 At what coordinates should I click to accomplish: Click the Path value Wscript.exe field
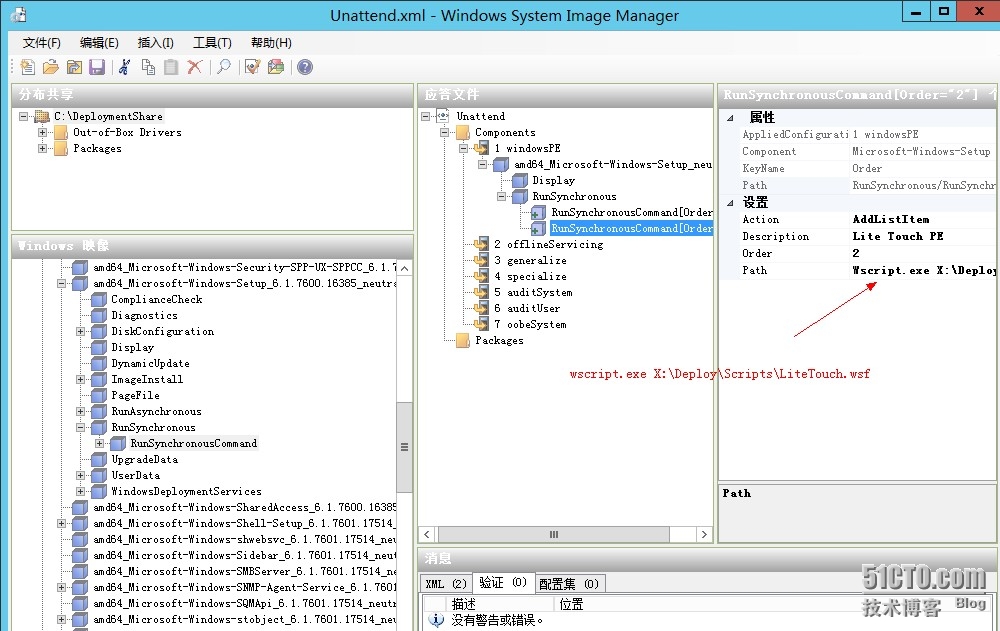(x=923, y=271)
